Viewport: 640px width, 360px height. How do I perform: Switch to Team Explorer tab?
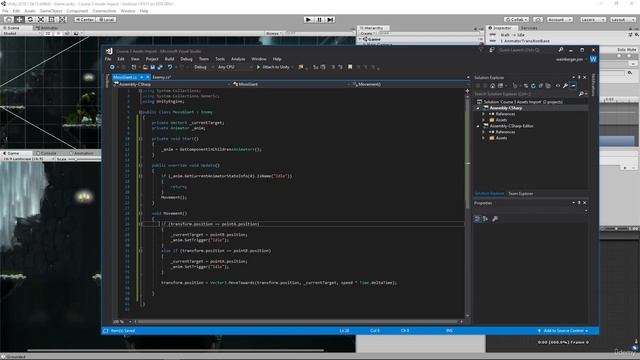521,193
